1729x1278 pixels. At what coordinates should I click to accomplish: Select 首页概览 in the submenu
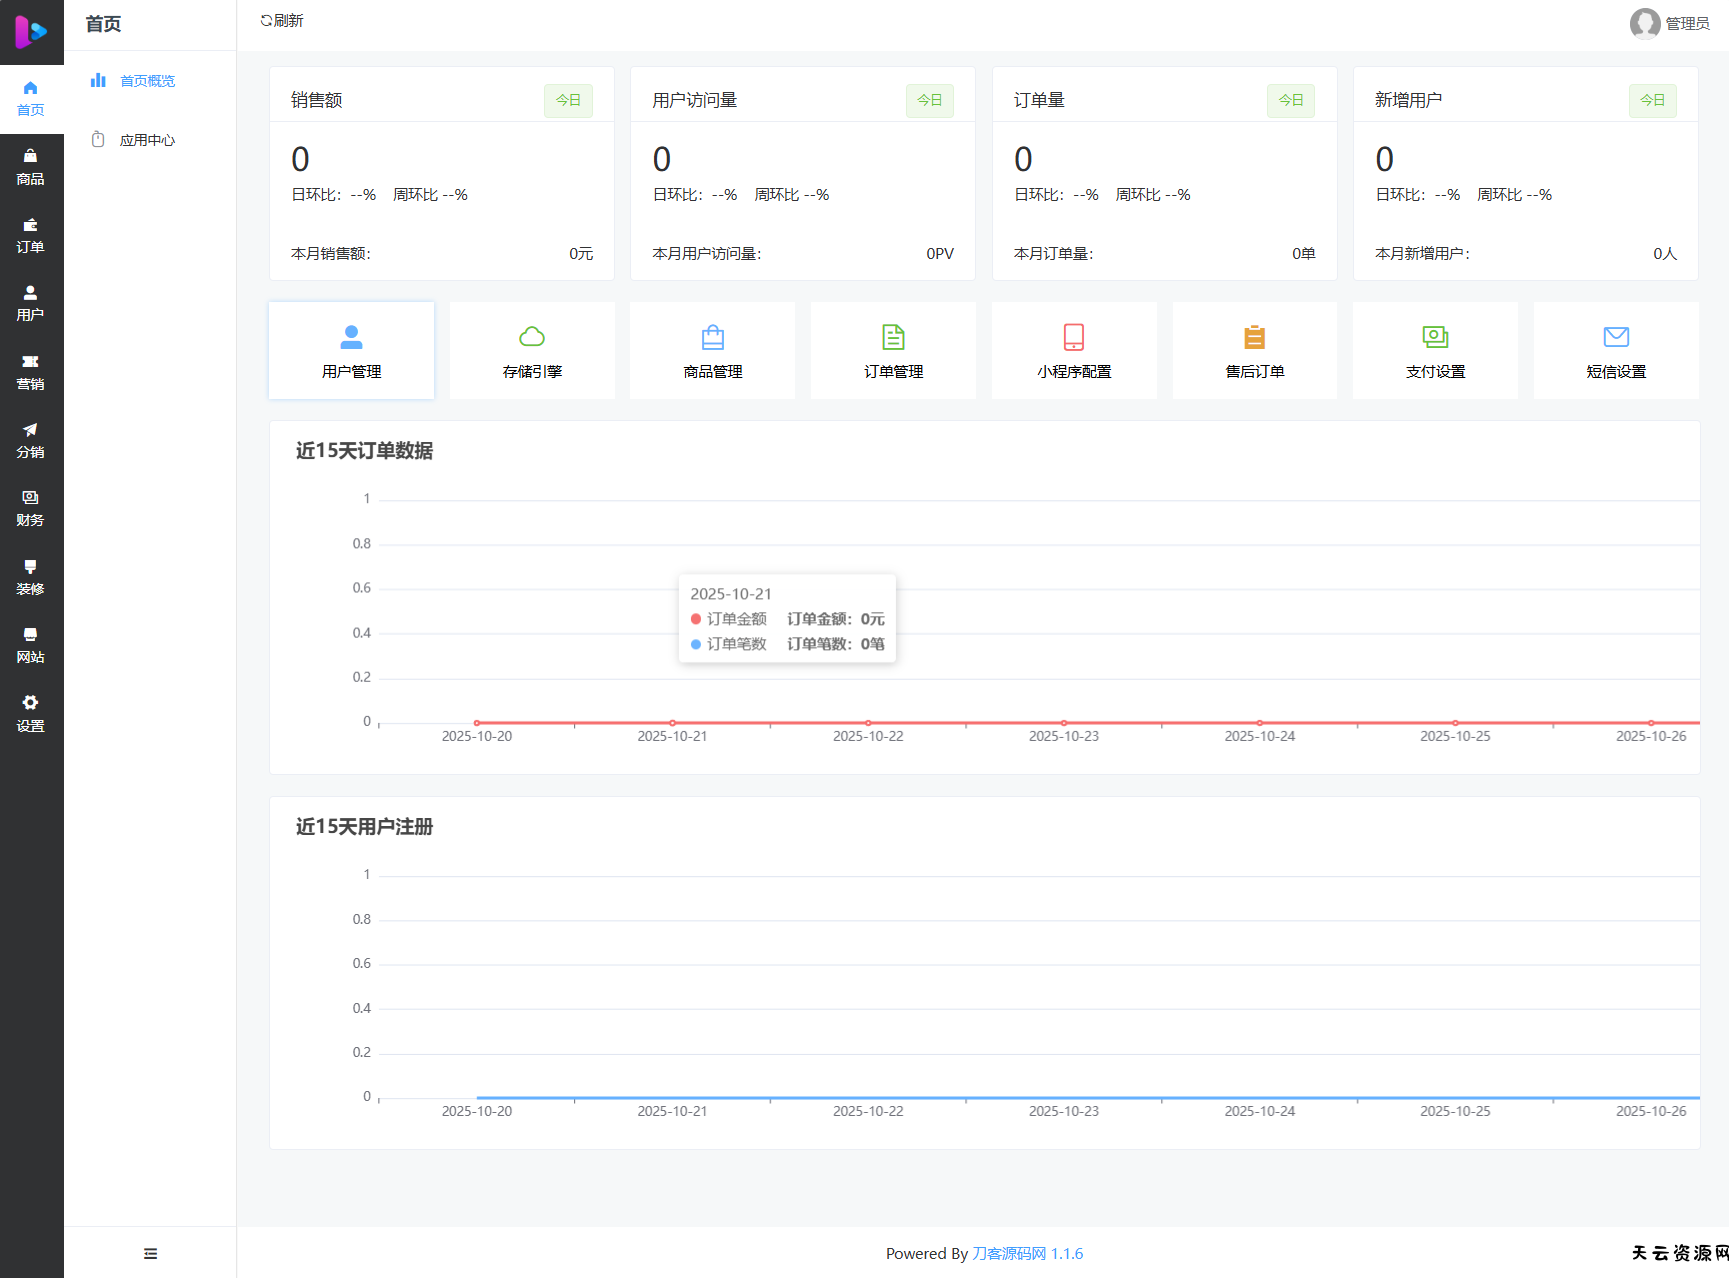click(147, 81)
